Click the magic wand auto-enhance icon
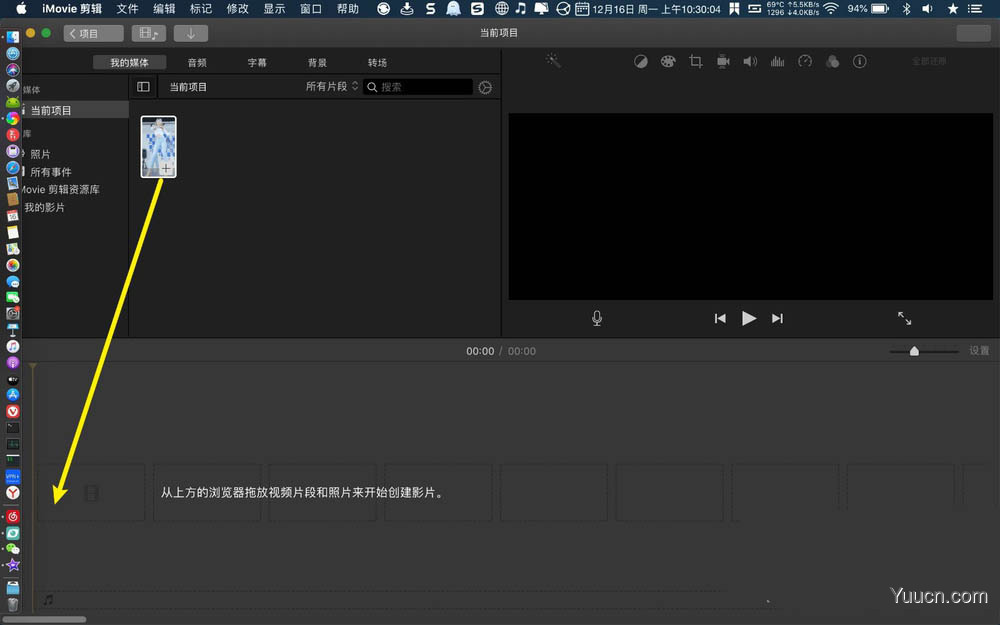The width and height of the screenshot is (1000, 625). pos(553,61)
